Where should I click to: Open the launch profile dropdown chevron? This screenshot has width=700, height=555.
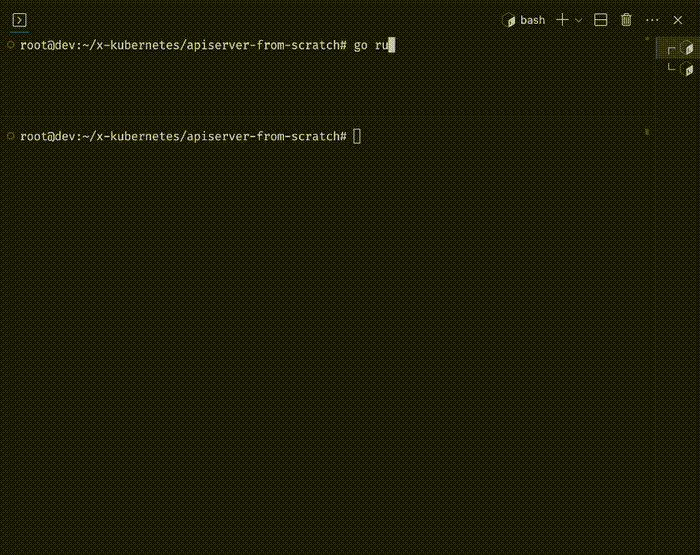click(579, 21)
